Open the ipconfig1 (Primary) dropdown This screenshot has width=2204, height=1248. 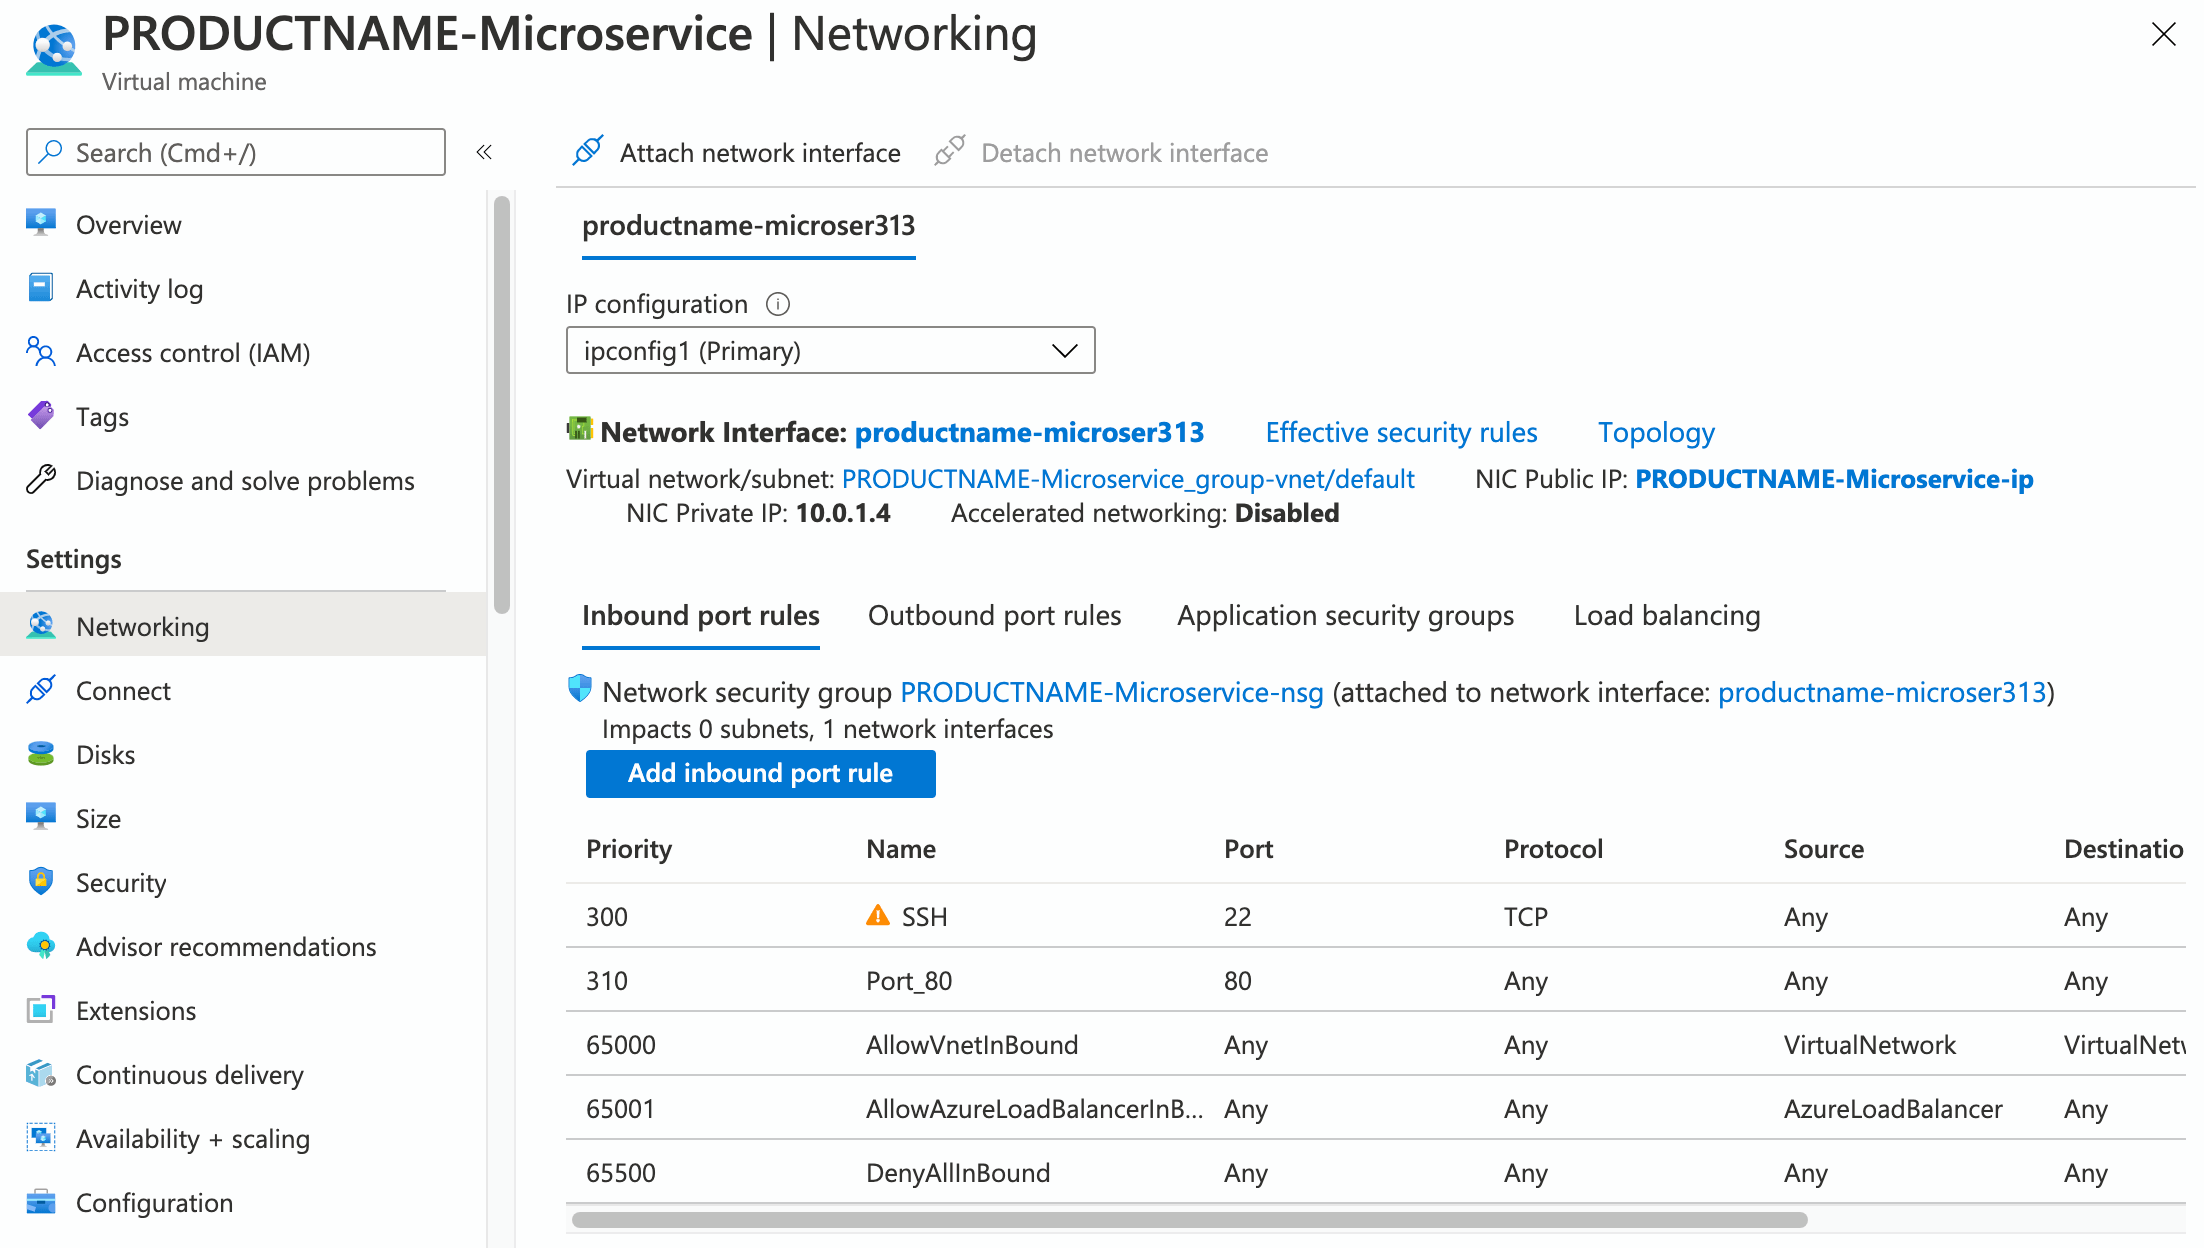tap(1063, 350)
